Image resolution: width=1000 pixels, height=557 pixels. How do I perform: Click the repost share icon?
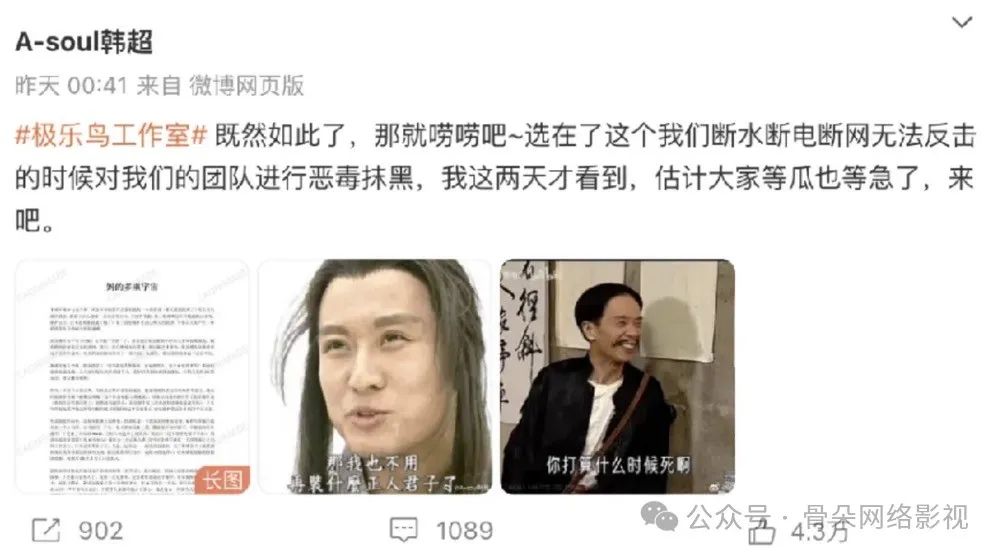click(46, 530)
